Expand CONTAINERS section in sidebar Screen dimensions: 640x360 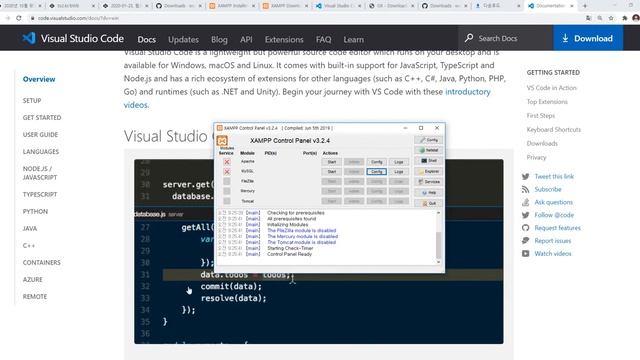[x=42, y=262]
